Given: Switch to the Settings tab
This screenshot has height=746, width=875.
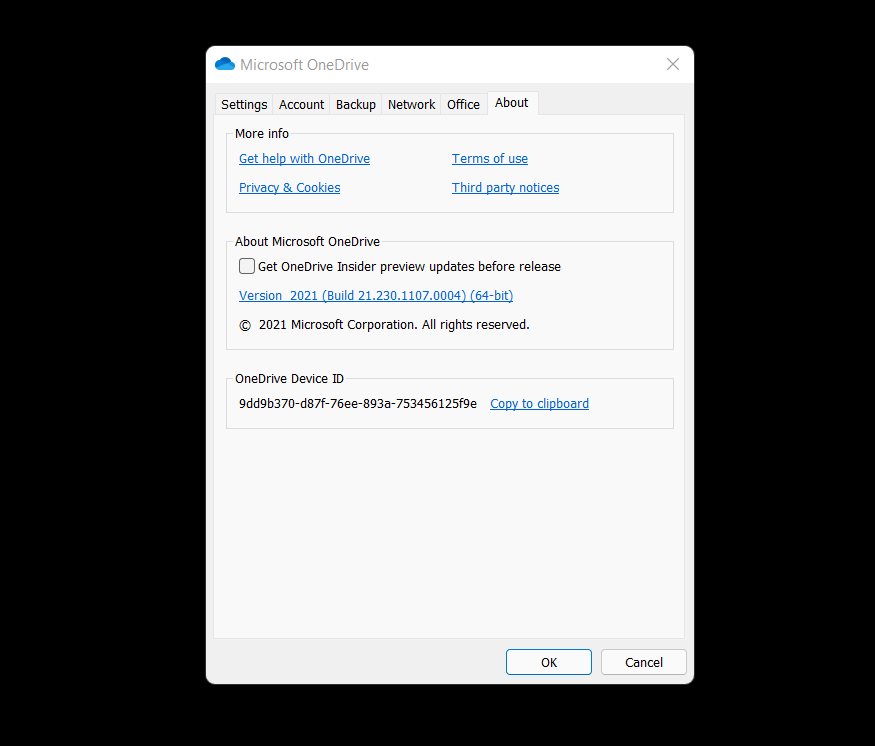Looking at the screenshot, I should coord(244,104).
